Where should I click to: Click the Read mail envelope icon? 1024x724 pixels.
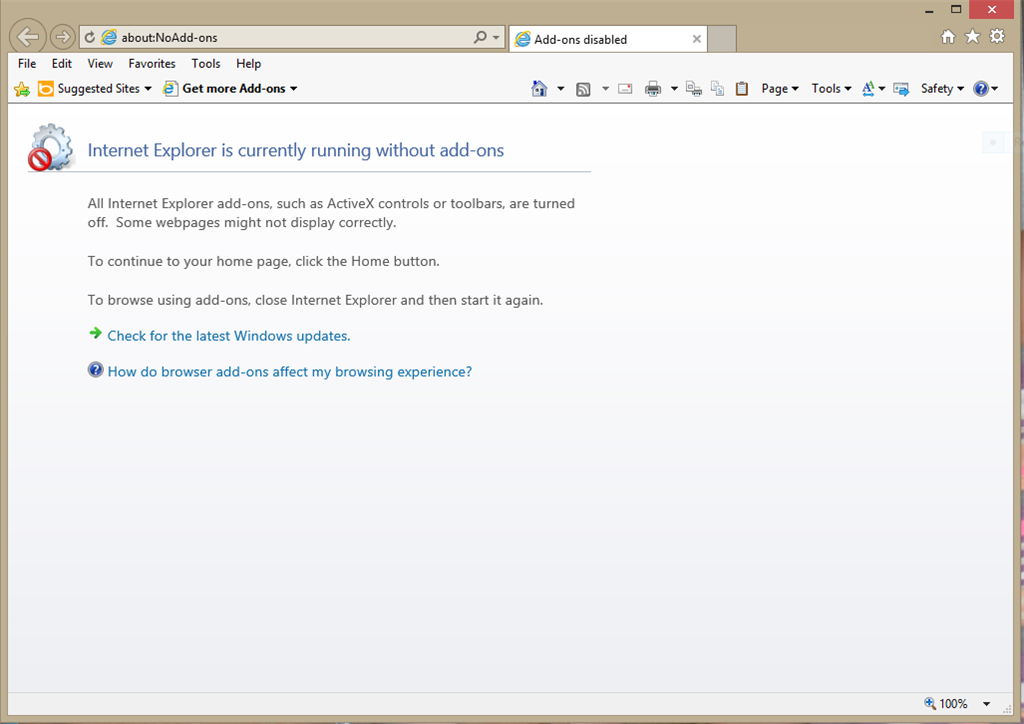(x=626, y=89)
